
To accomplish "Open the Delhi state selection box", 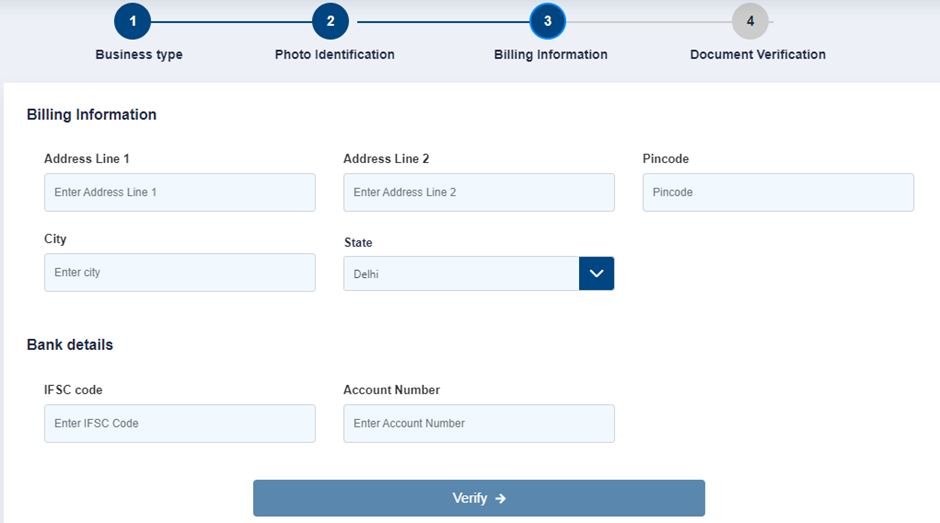I will click(x=461, y=273).
